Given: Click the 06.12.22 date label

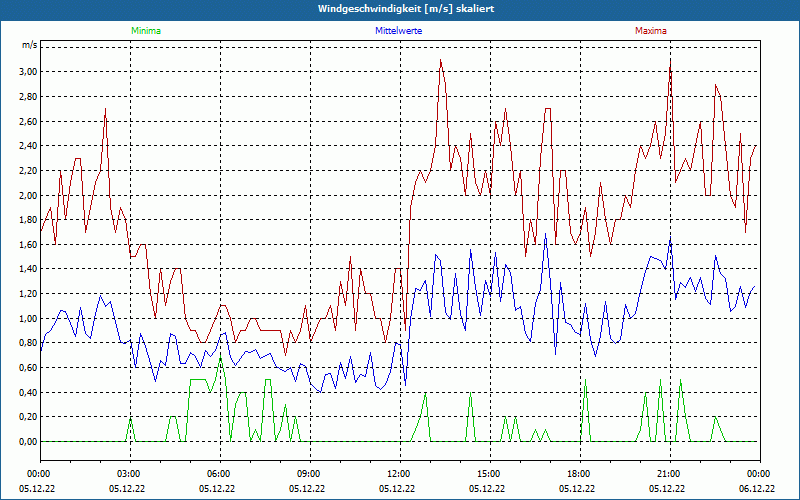Looking at the screenshot, I should (757, 488).
